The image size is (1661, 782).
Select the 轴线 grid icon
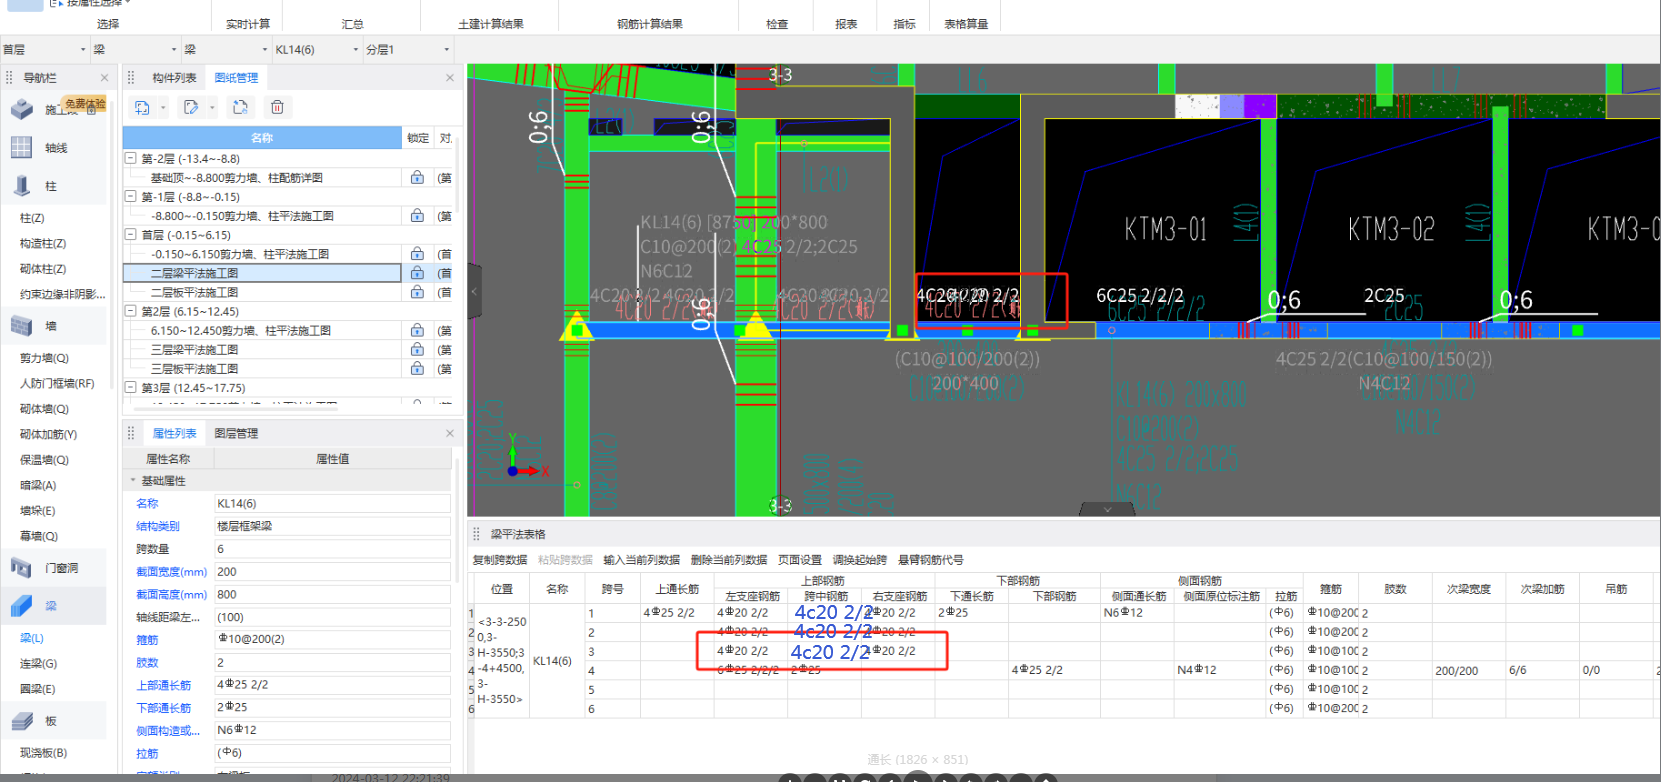(x=22, y=147)
